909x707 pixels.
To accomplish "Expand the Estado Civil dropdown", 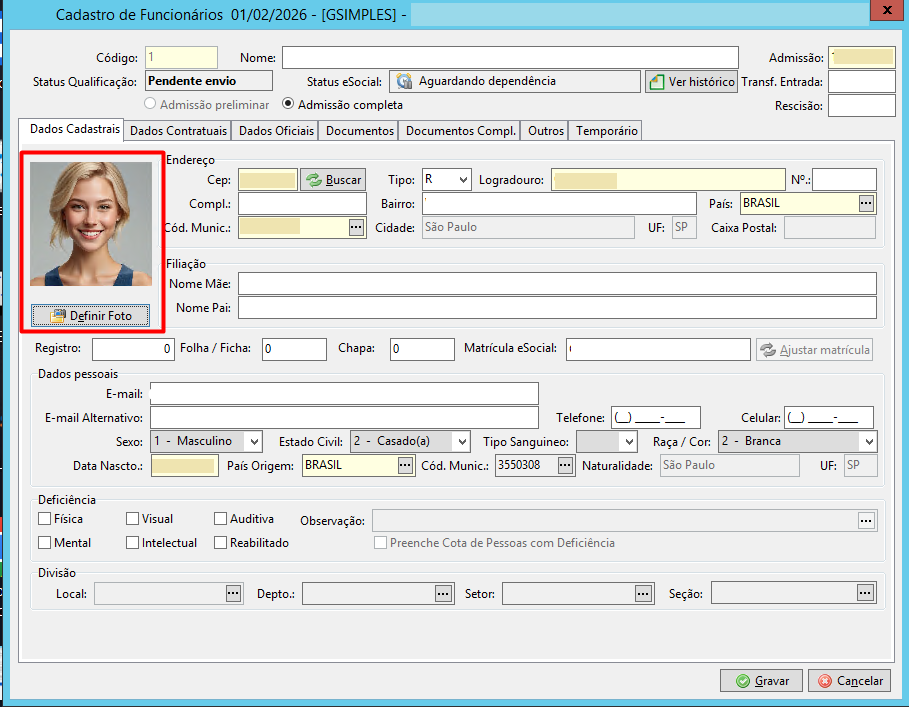I will coord(461,442).
